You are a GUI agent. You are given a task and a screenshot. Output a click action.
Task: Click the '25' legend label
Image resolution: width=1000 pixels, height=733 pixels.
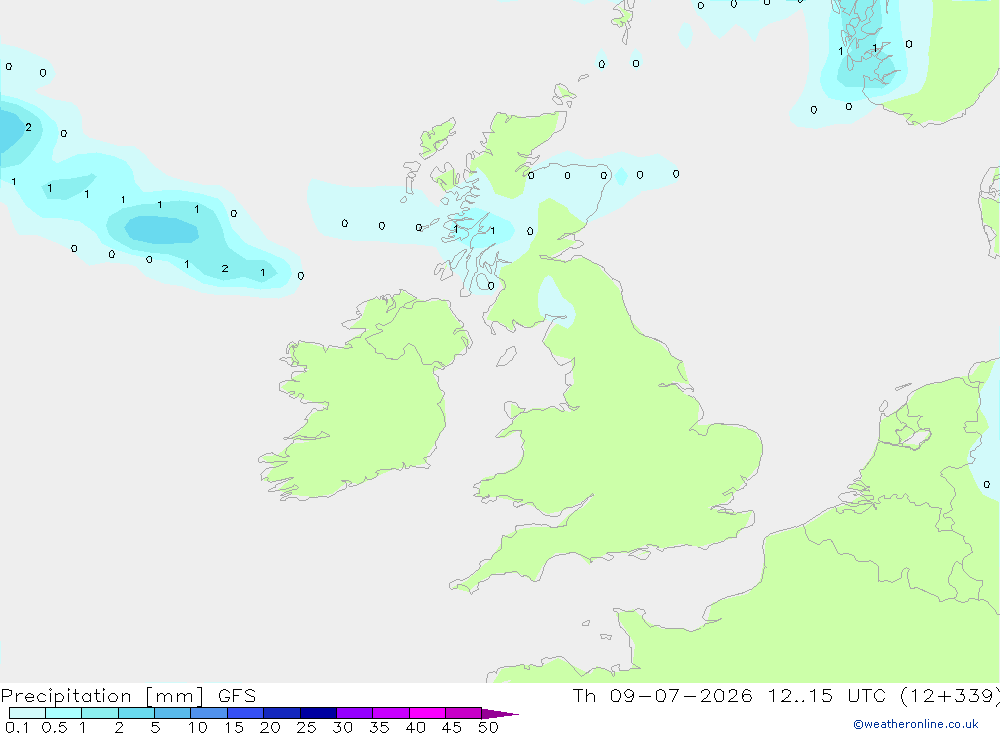click(306, 727)
